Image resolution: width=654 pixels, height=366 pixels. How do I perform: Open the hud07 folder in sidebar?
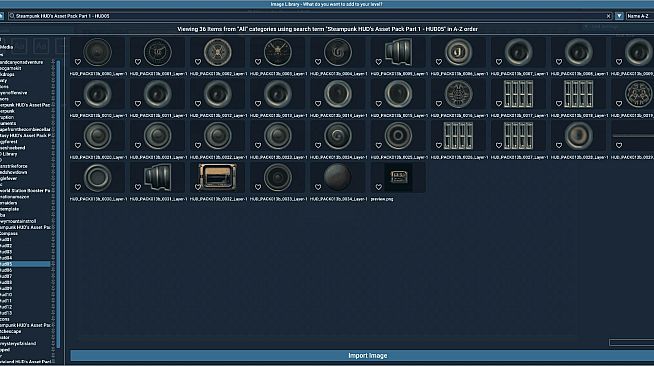pyautogui.click(x=6, y=276)
